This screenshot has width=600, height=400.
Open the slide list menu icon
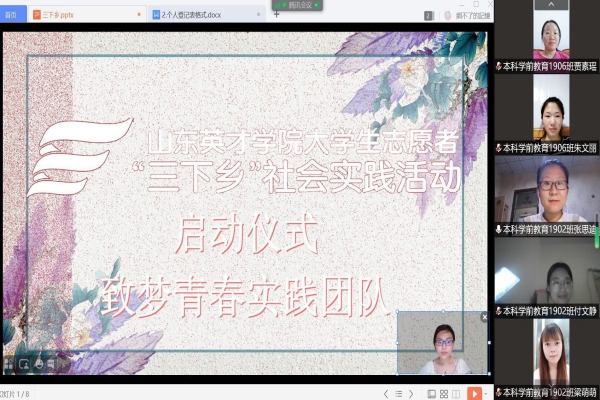[x=398, y=393]
